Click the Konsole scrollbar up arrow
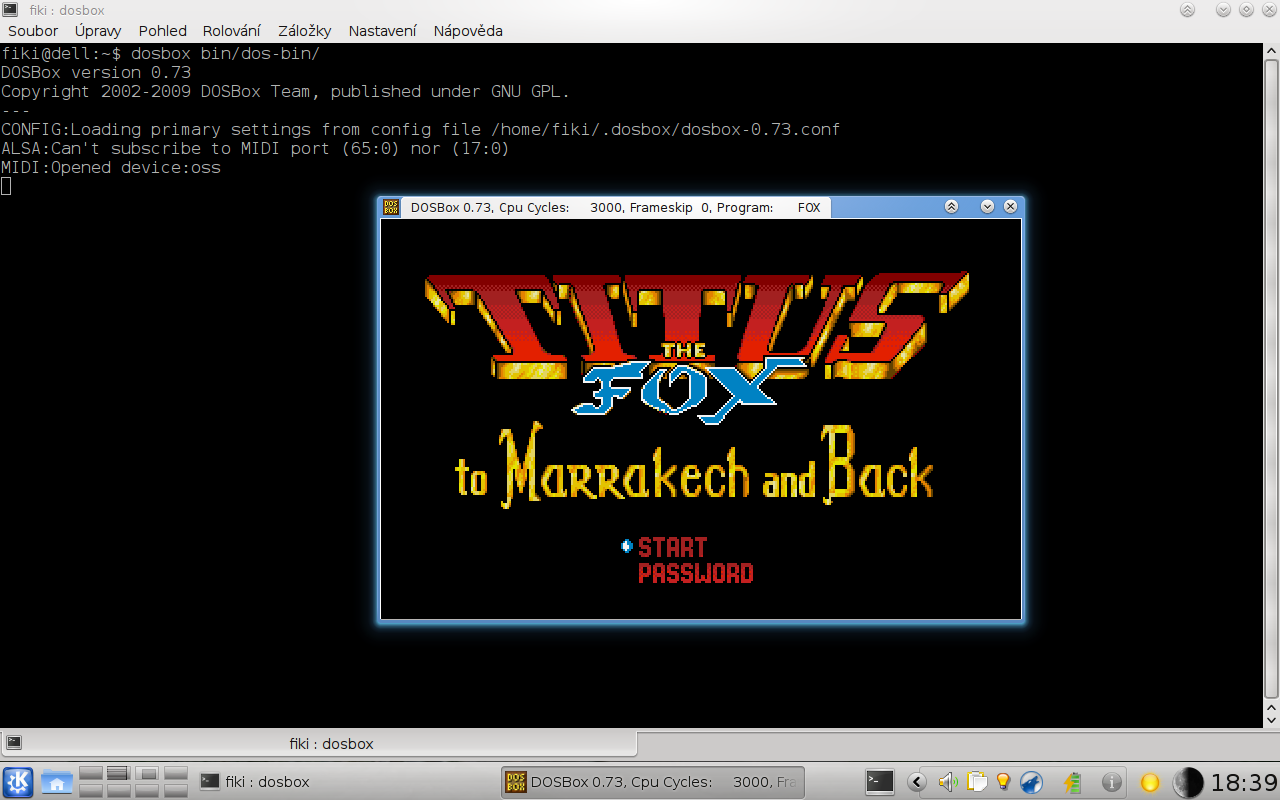 (x=1271, y=52)
